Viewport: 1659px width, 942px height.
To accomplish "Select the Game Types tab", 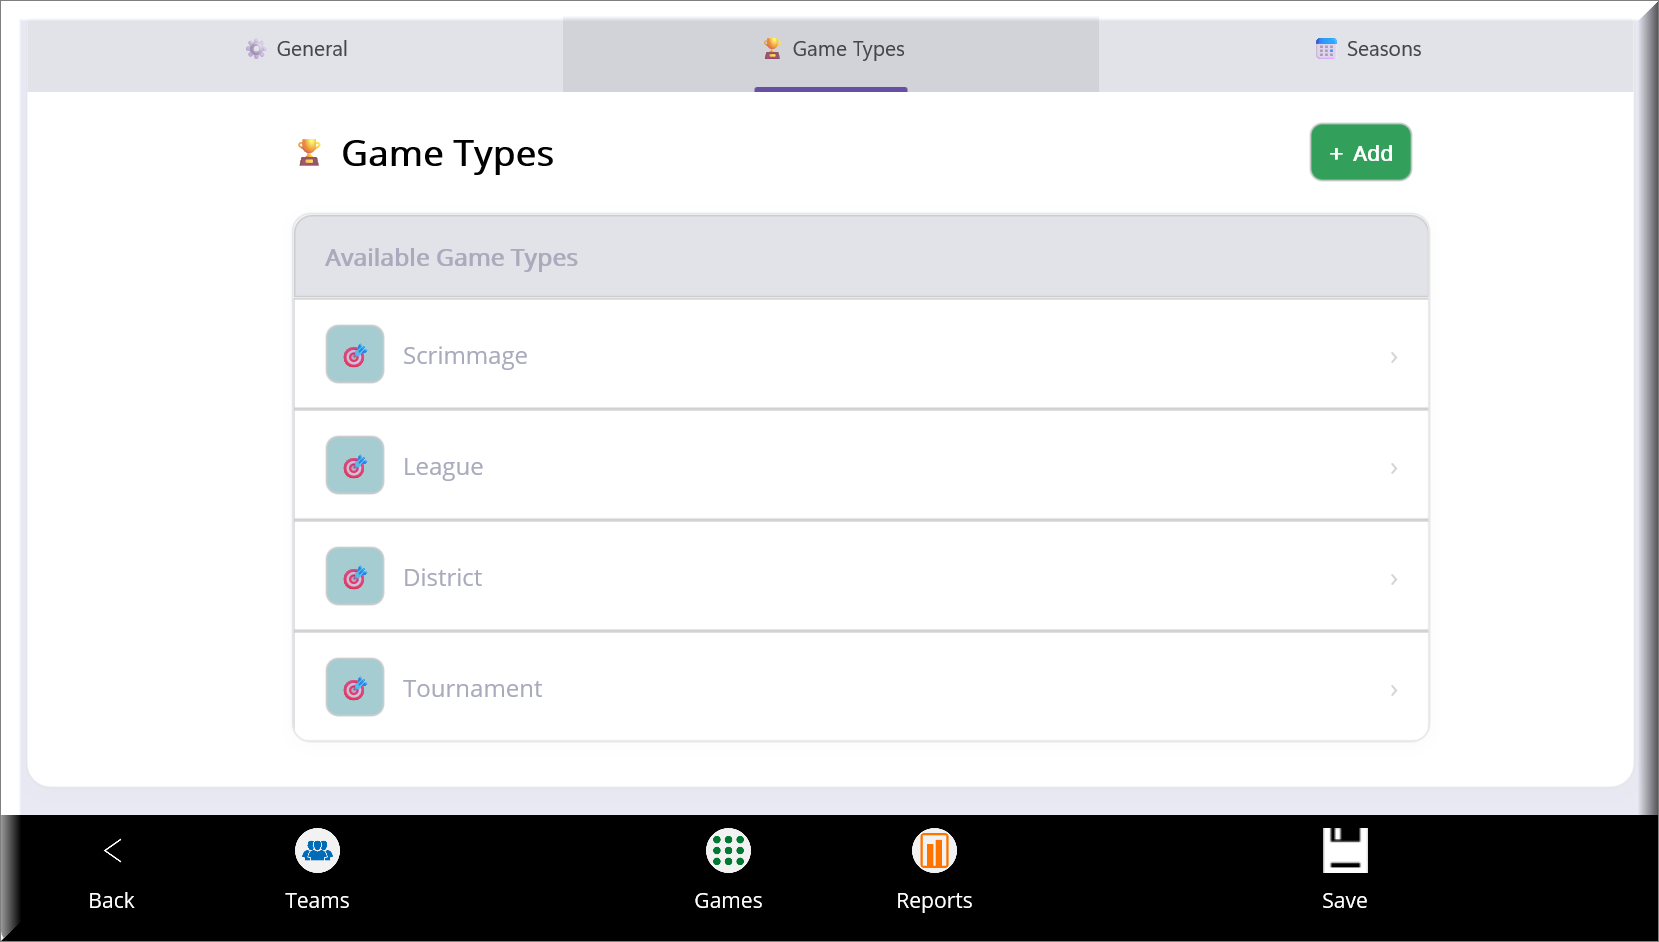I will 831,49.
